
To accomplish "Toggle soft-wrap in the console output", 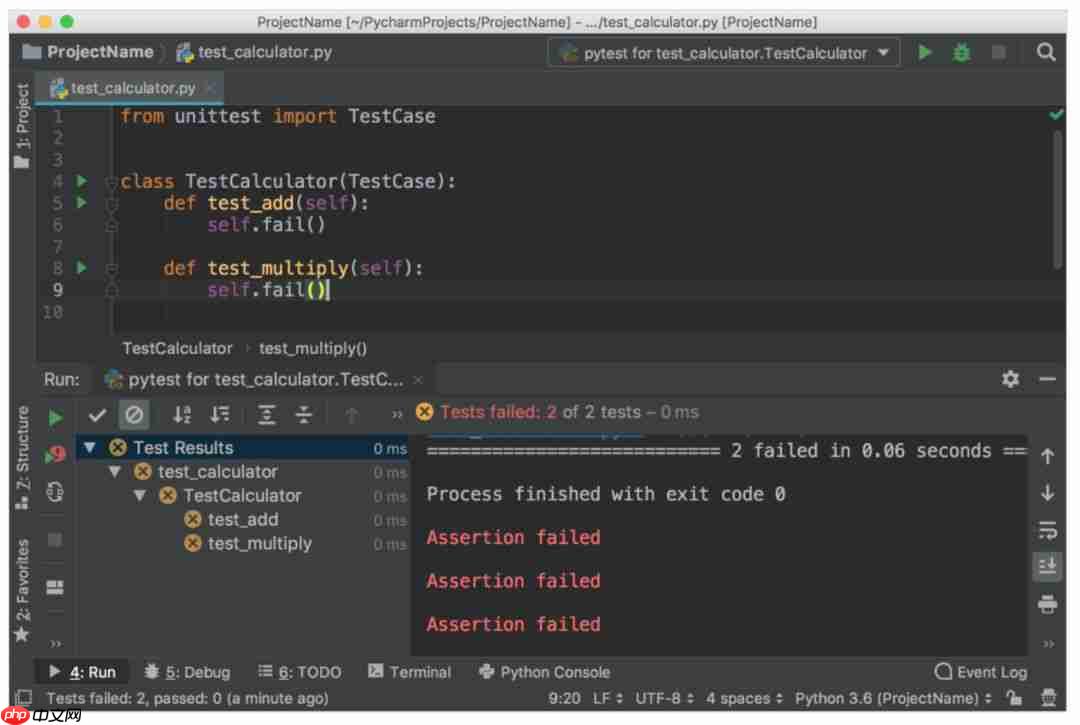I will pos(1048,530).
